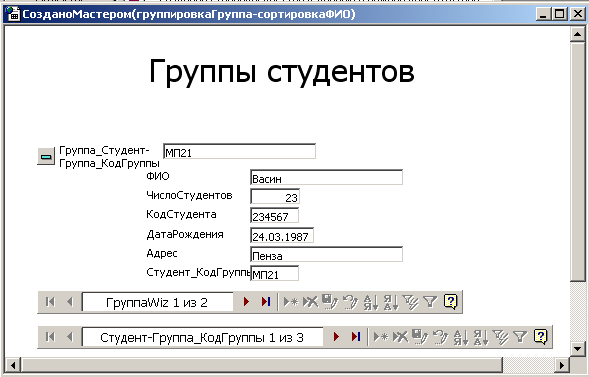Save record in ГруппаWiz navigator

(330, 302)
